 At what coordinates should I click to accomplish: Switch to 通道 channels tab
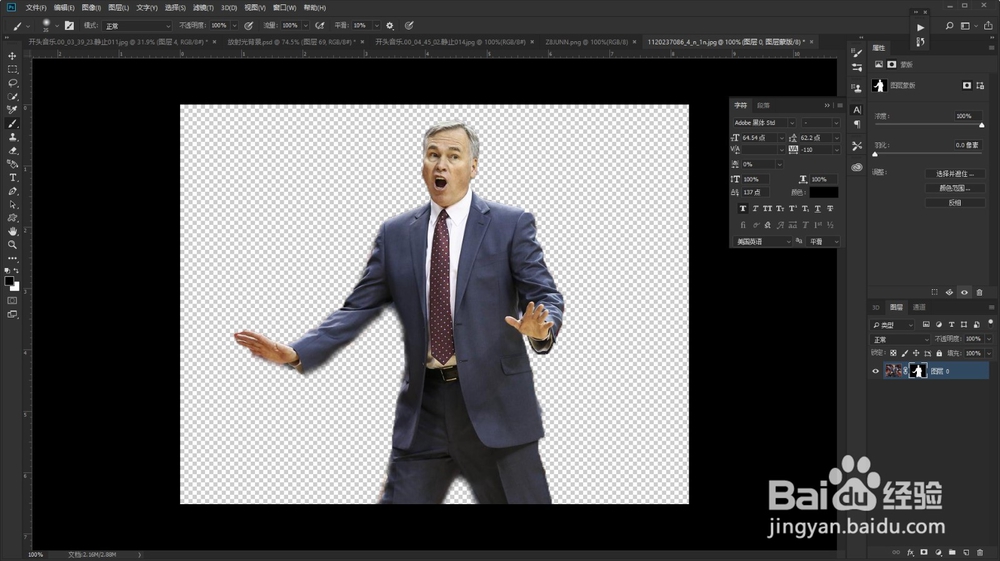tap(919, 307)
